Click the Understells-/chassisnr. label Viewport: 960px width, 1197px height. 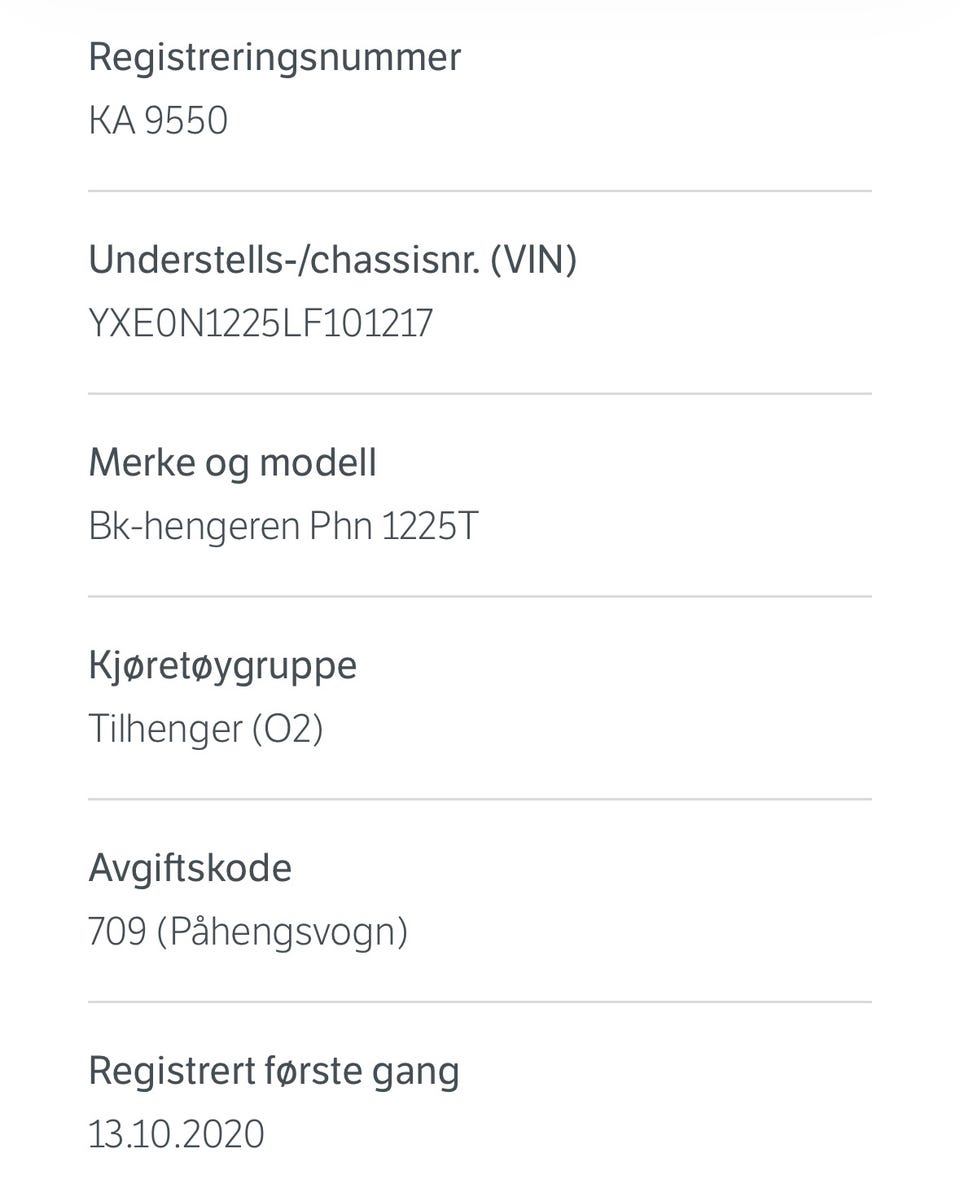[285, 260]
